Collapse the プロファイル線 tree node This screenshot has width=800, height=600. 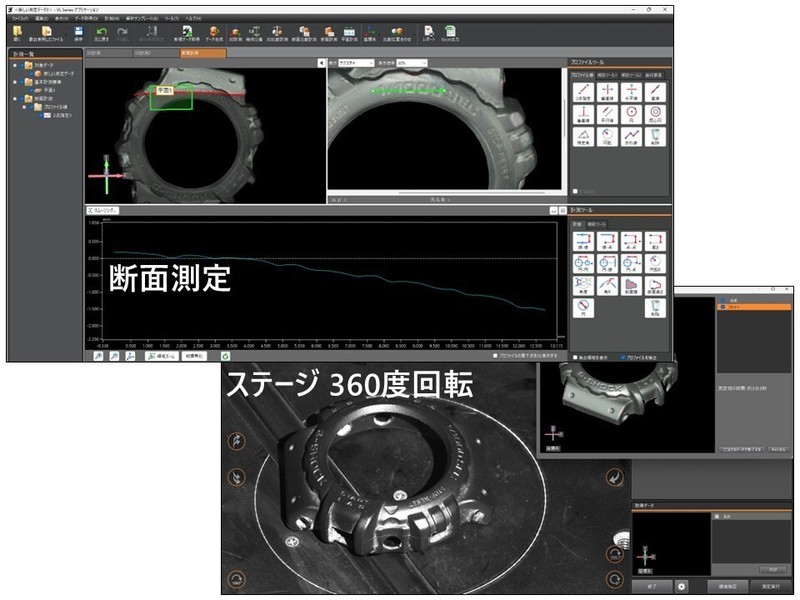24,107
